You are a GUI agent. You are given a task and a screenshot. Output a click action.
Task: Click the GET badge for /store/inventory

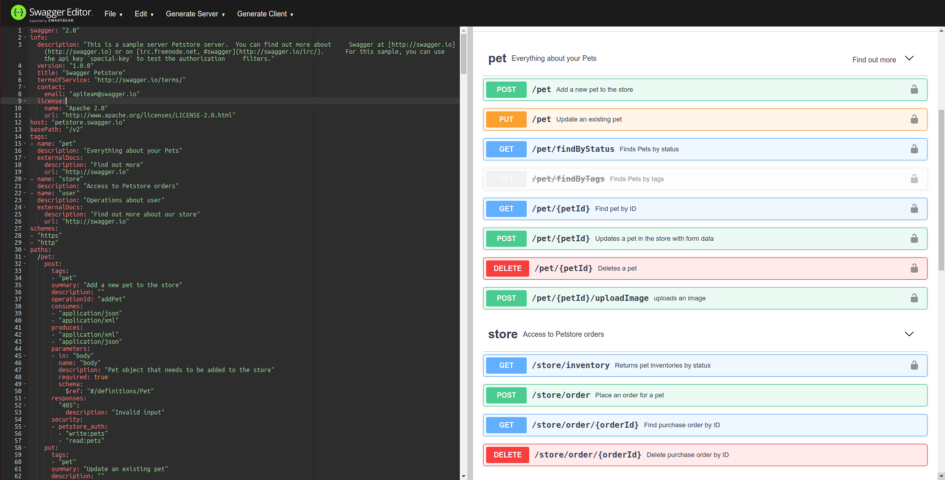pyautogui.click(x=506, y=365)
